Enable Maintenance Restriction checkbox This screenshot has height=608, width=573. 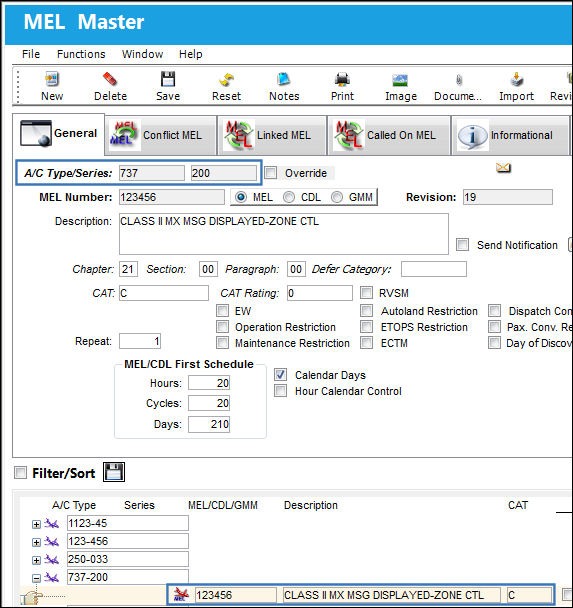coord(223,342)
